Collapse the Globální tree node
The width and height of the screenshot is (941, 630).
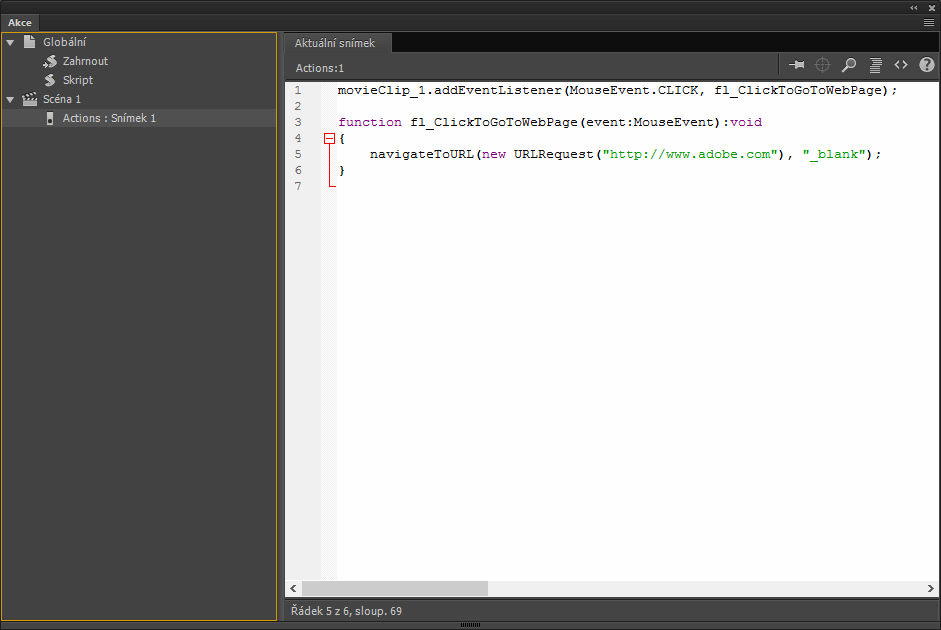[10, 41]
